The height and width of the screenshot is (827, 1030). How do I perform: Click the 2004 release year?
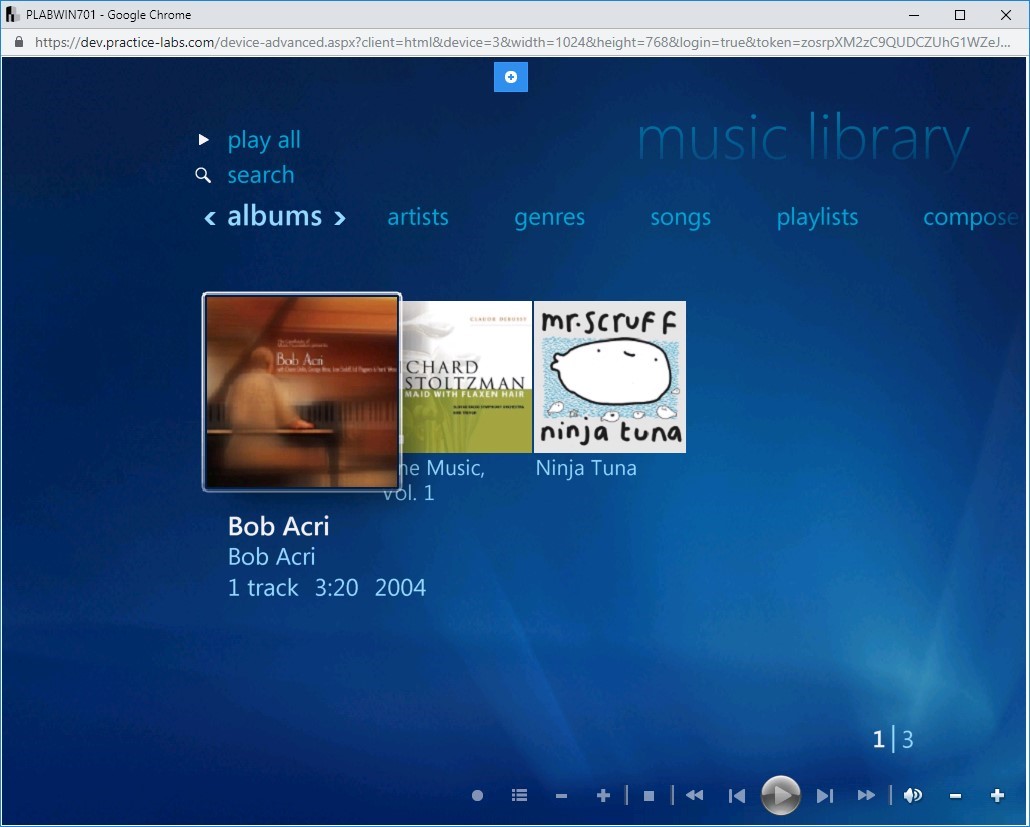tap(400, 588)
